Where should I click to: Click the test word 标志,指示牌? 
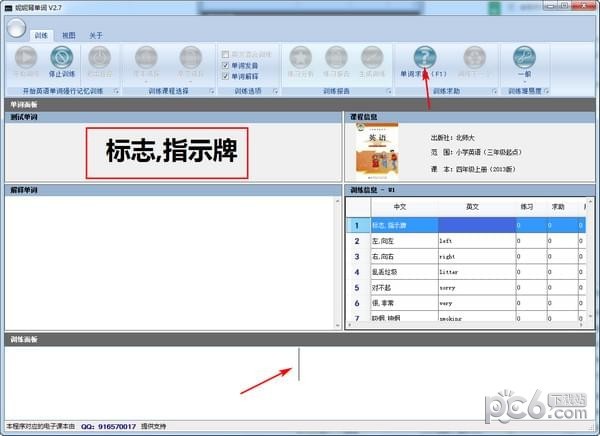tap(171, 152)
